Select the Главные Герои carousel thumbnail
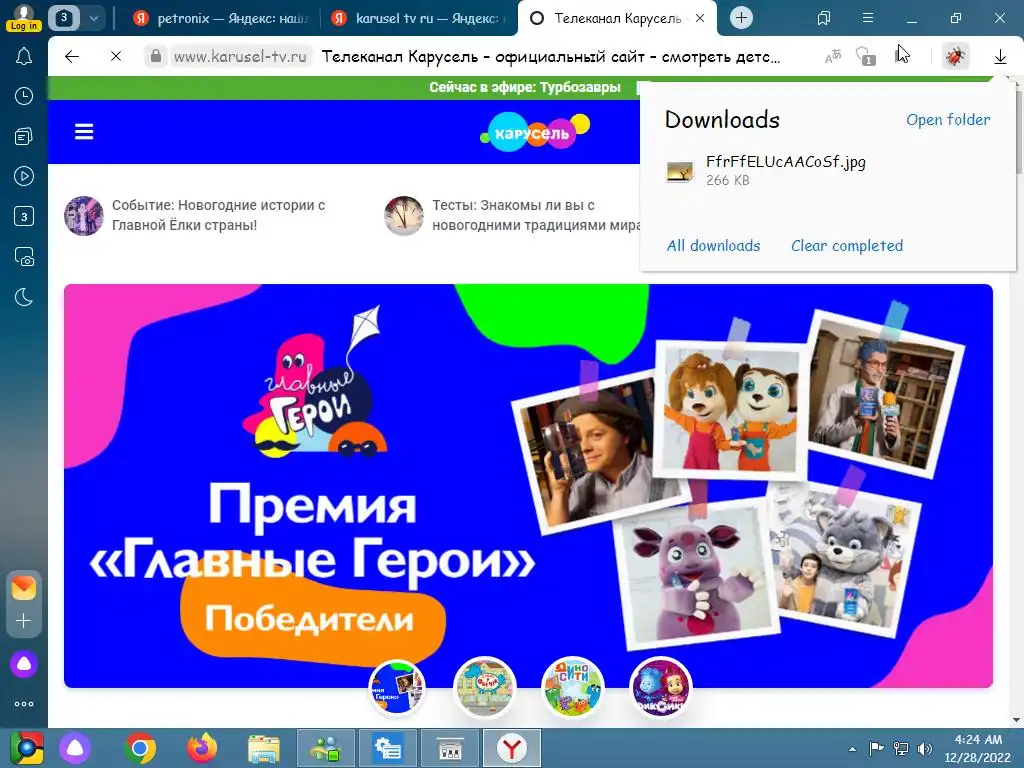This screenshot has height=768, width=1024. point(396,687)
